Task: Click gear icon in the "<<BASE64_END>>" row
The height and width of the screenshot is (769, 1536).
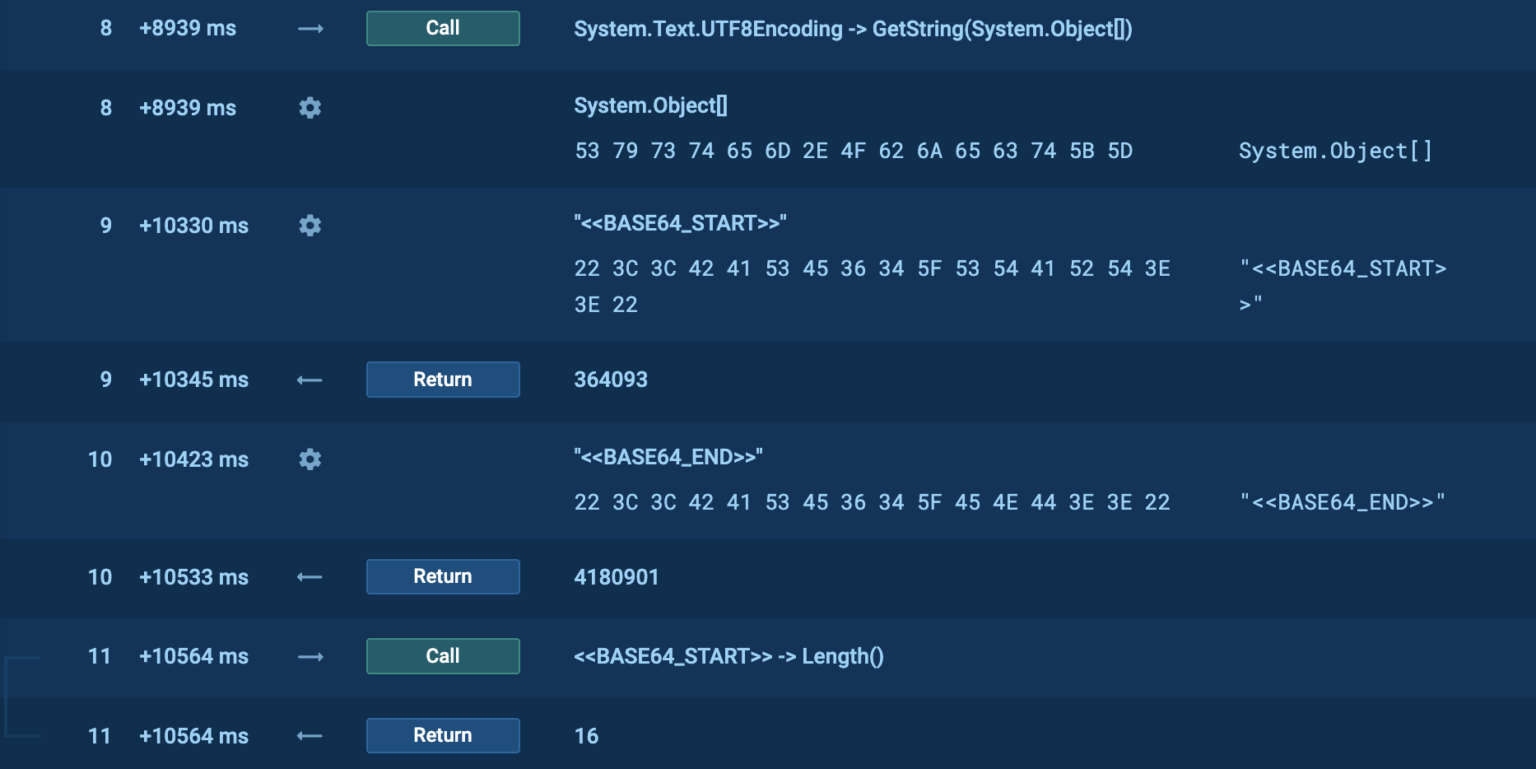Action: coord(310,460)
